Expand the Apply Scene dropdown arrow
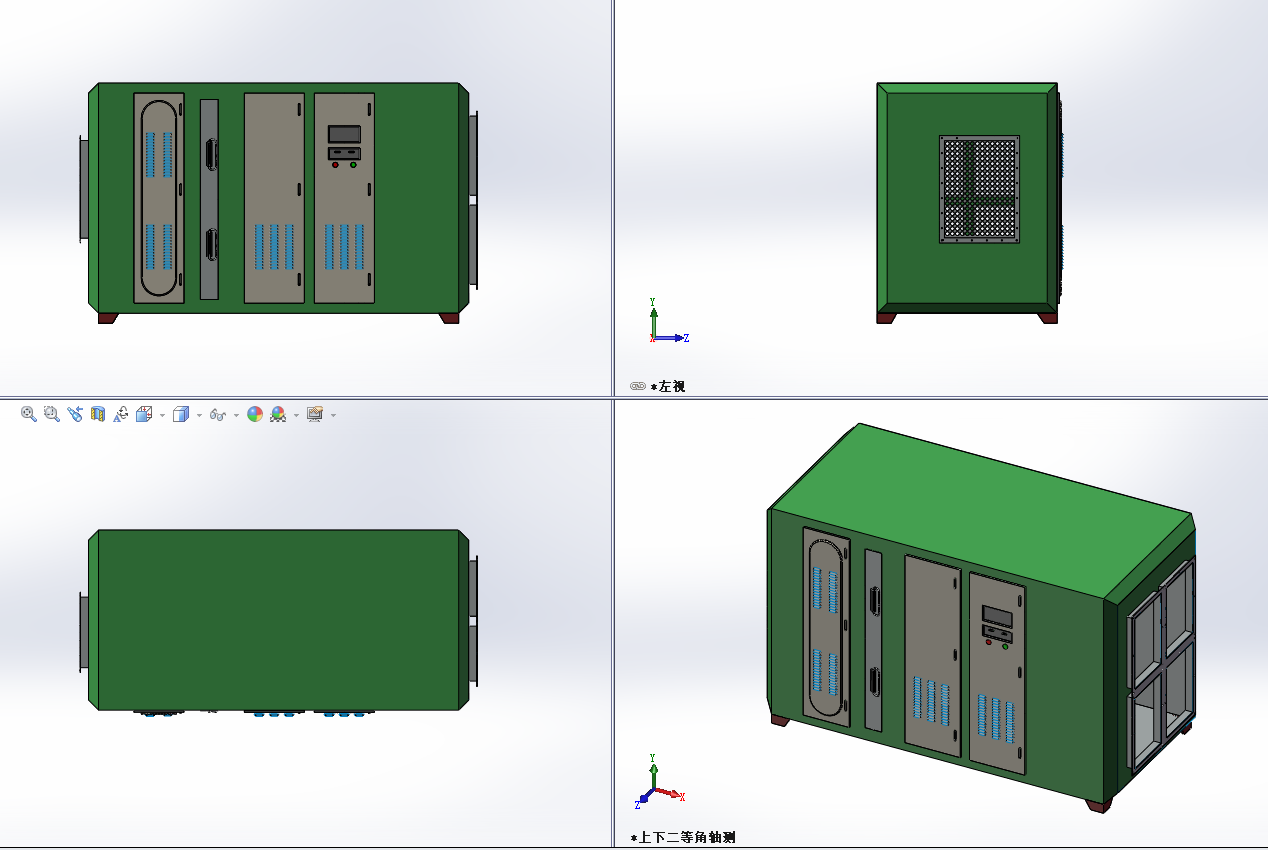1268x850 pixels. (296, 415)
